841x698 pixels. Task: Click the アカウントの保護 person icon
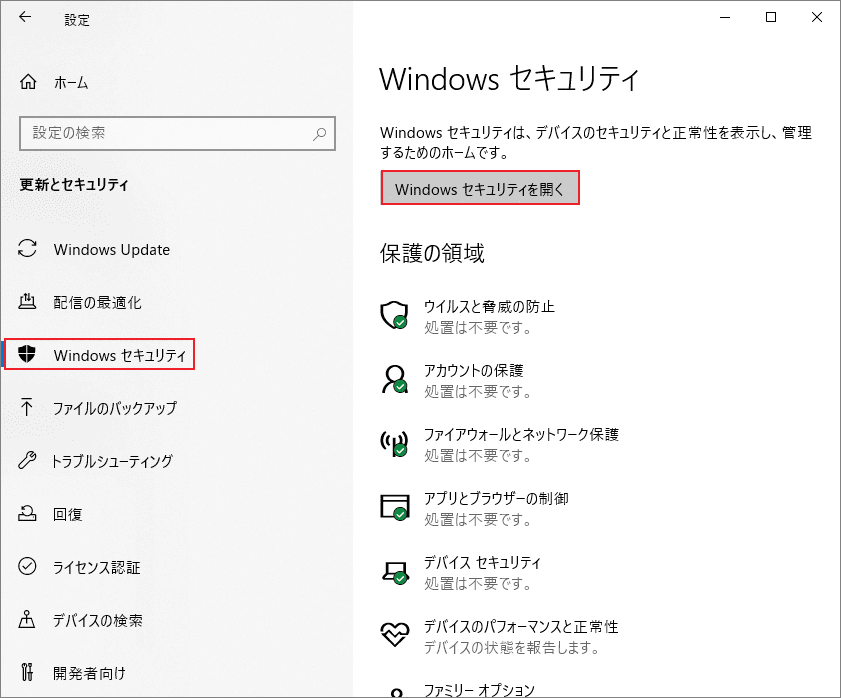pyautogui.click(x=394, y=379)
